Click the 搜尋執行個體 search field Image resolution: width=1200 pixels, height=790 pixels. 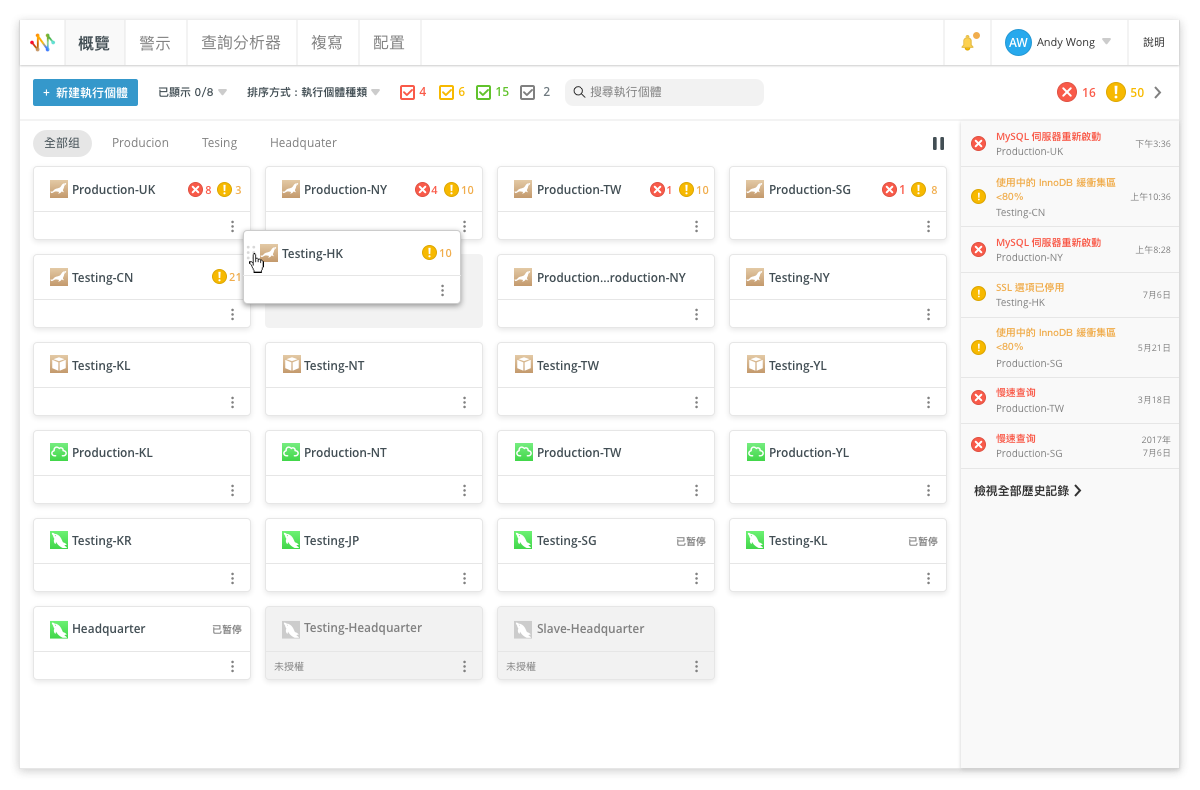pyautogui.click(x=670, y=92)
